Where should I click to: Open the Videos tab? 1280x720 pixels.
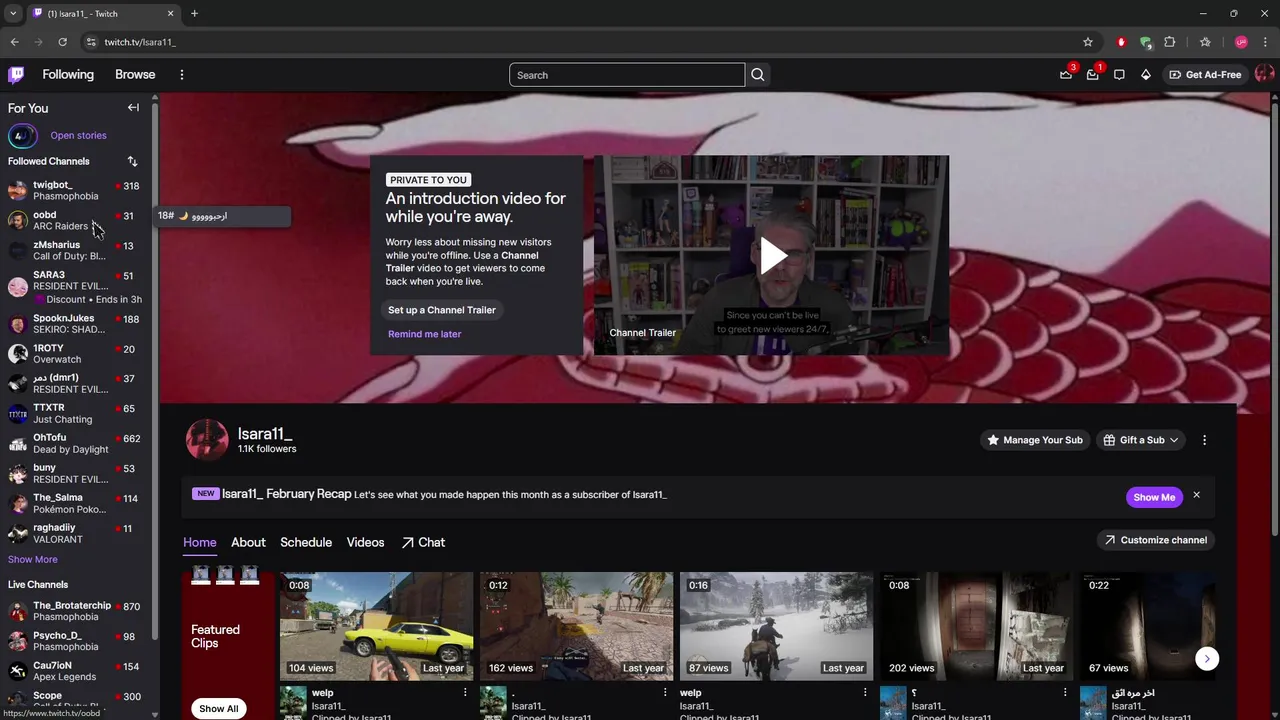click(x=365, y=542)
